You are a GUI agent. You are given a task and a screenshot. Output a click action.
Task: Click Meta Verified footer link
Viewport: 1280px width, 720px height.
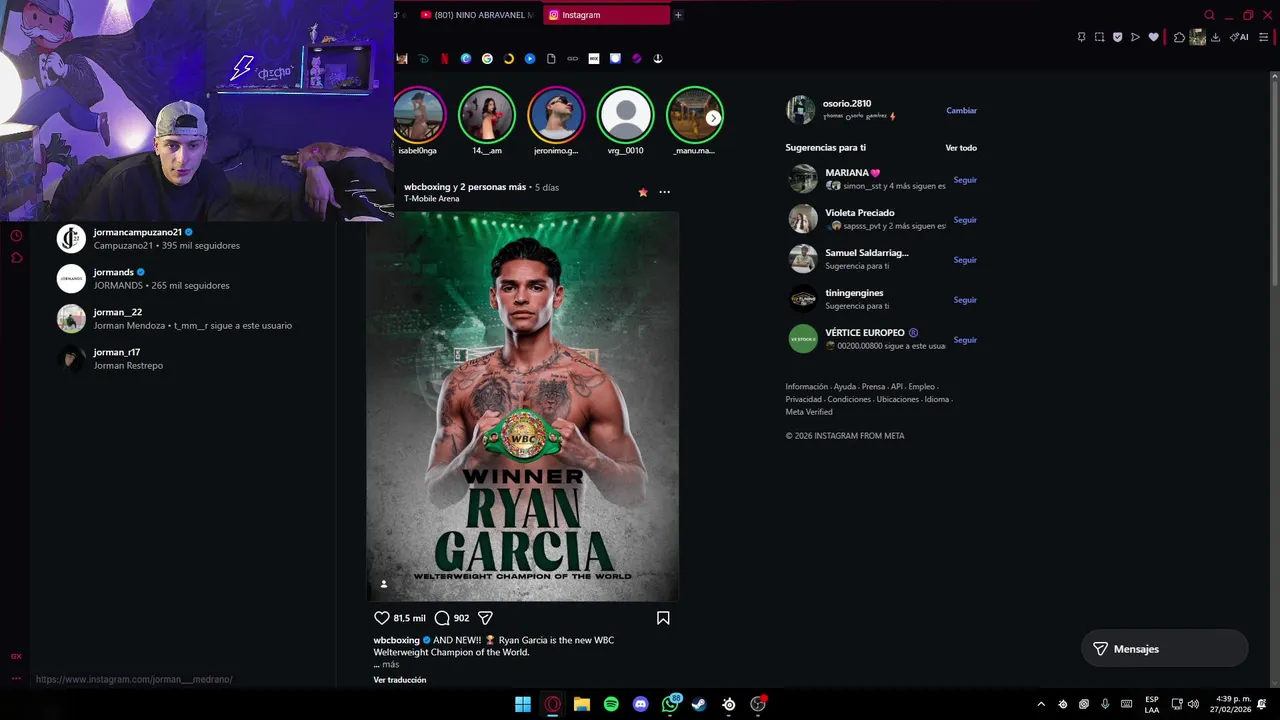(x=809, y=412)
